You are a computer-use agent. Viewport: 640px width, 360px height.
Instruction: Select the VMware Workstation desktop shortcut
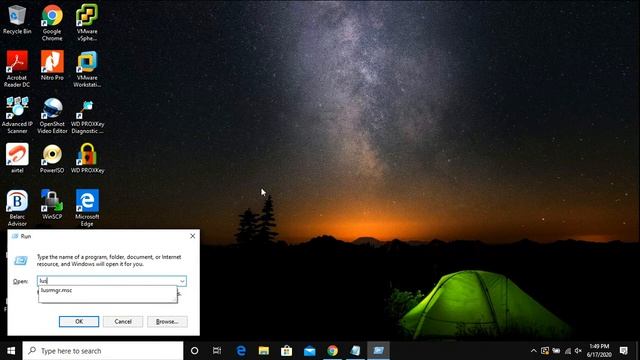[x=87, y=69]
